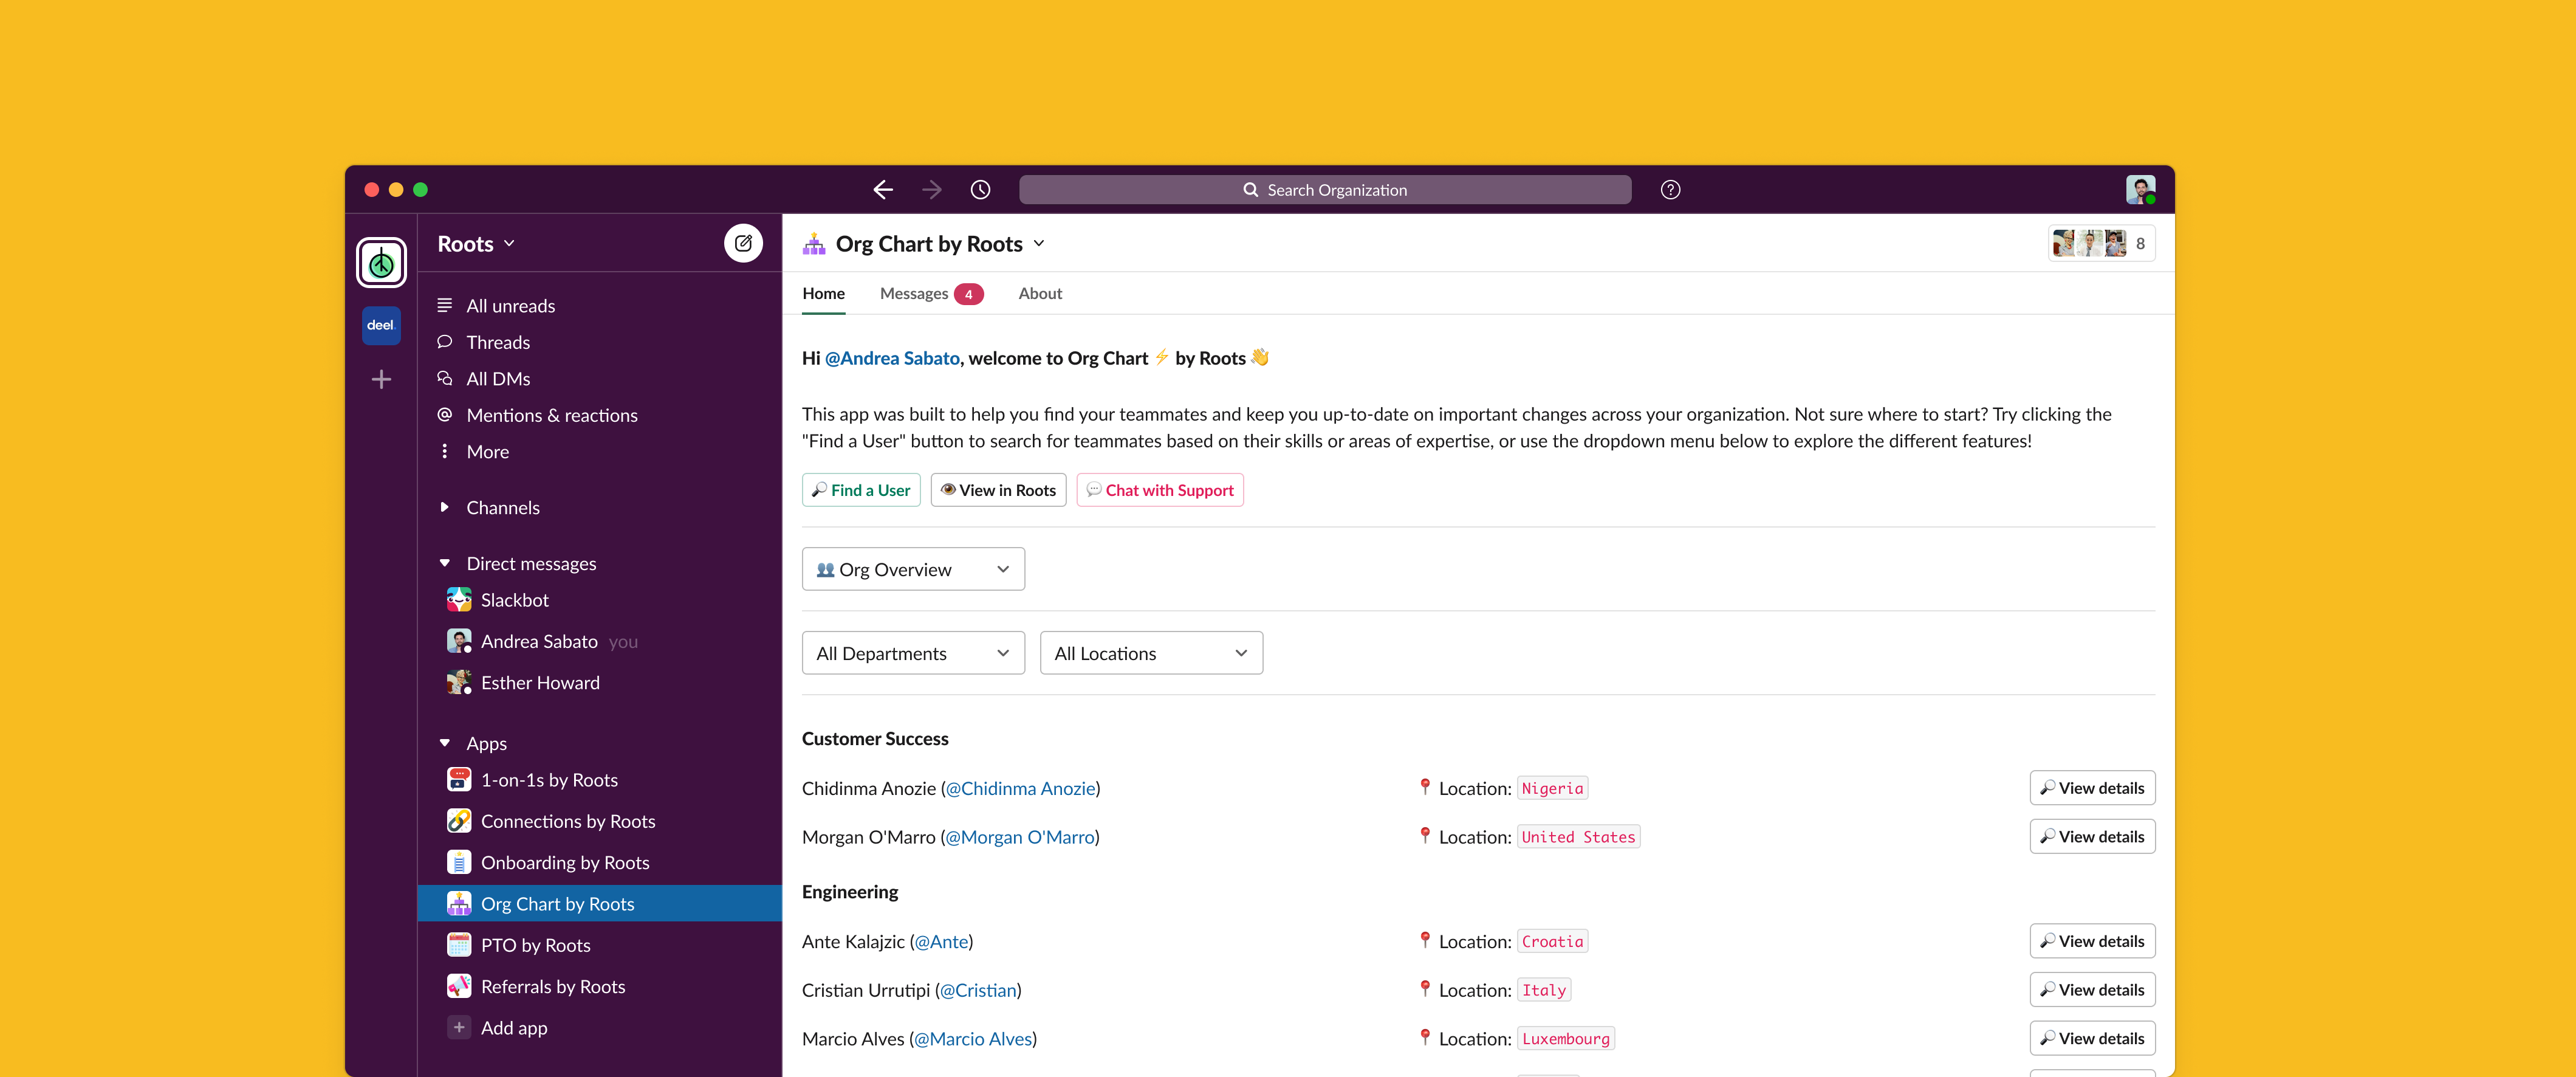View details for Cristian Urrutipi
The height and width of the screenshot is (1077, 2576).
coord(2092,990)
